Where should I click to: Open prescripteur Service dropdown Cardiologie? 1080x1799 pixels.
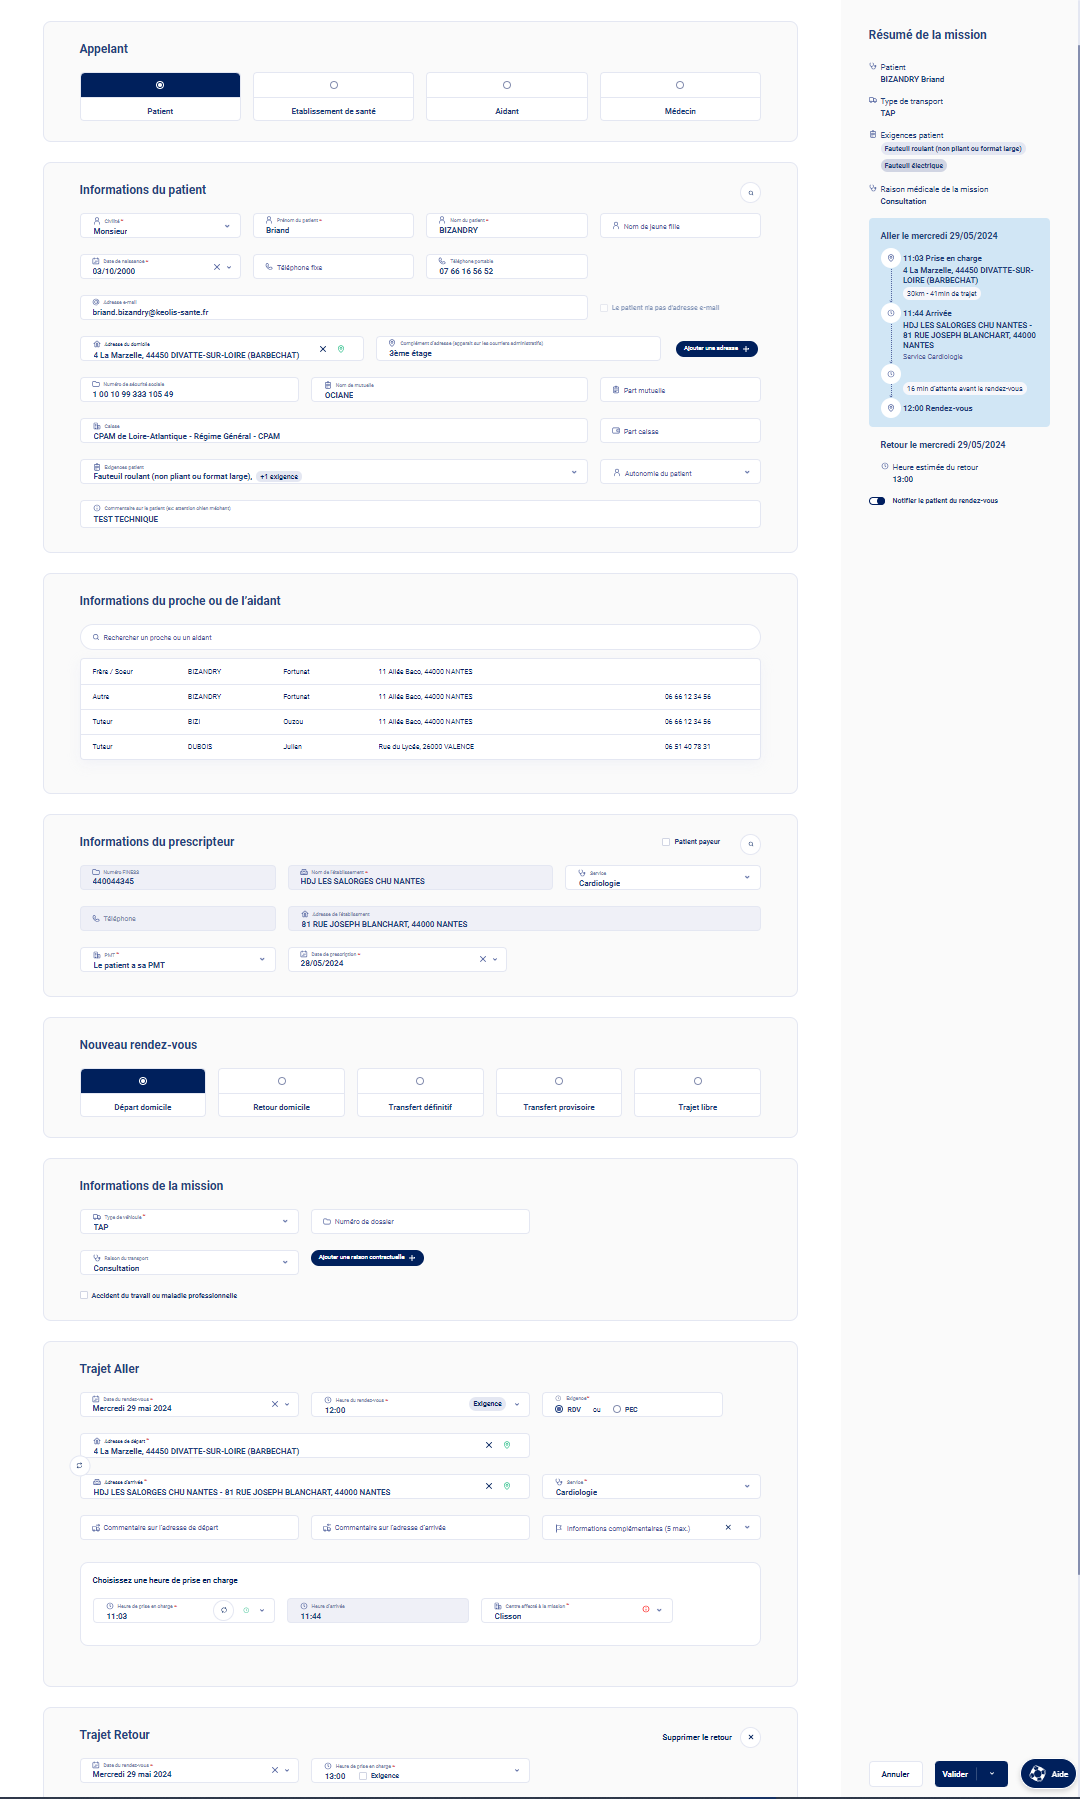pos(663,878)
